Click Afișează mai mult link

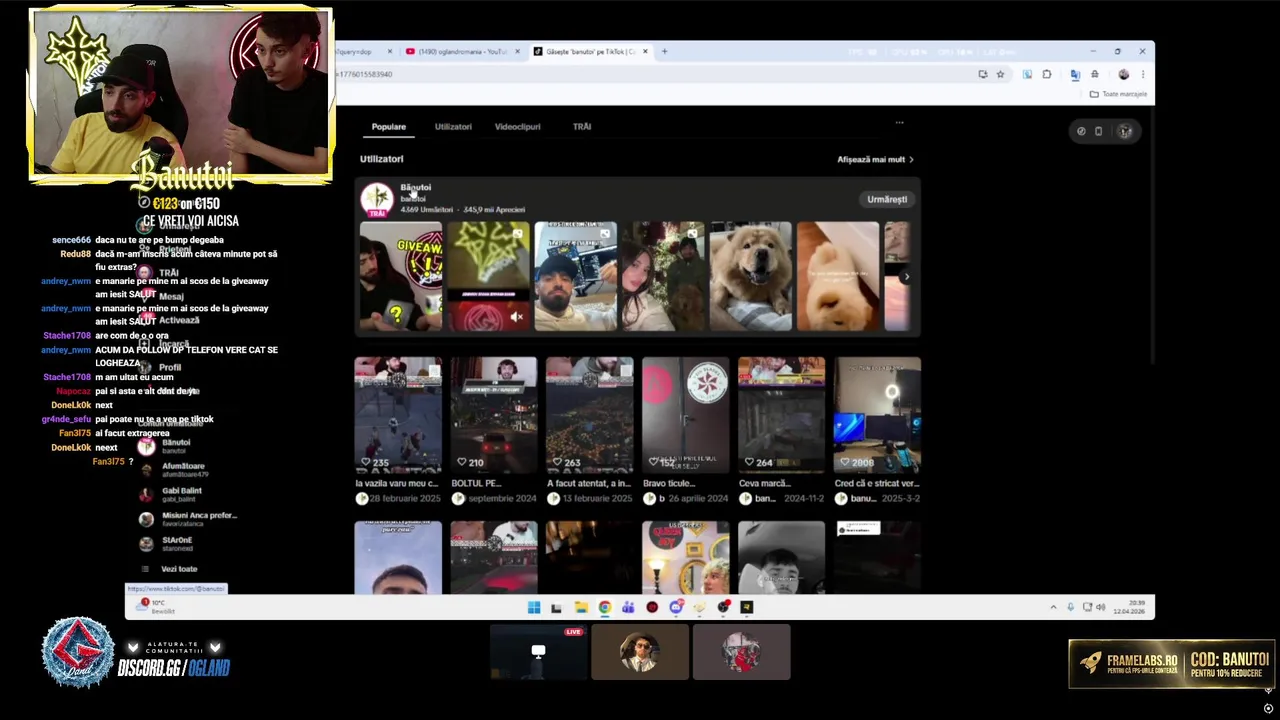[875, 159]
